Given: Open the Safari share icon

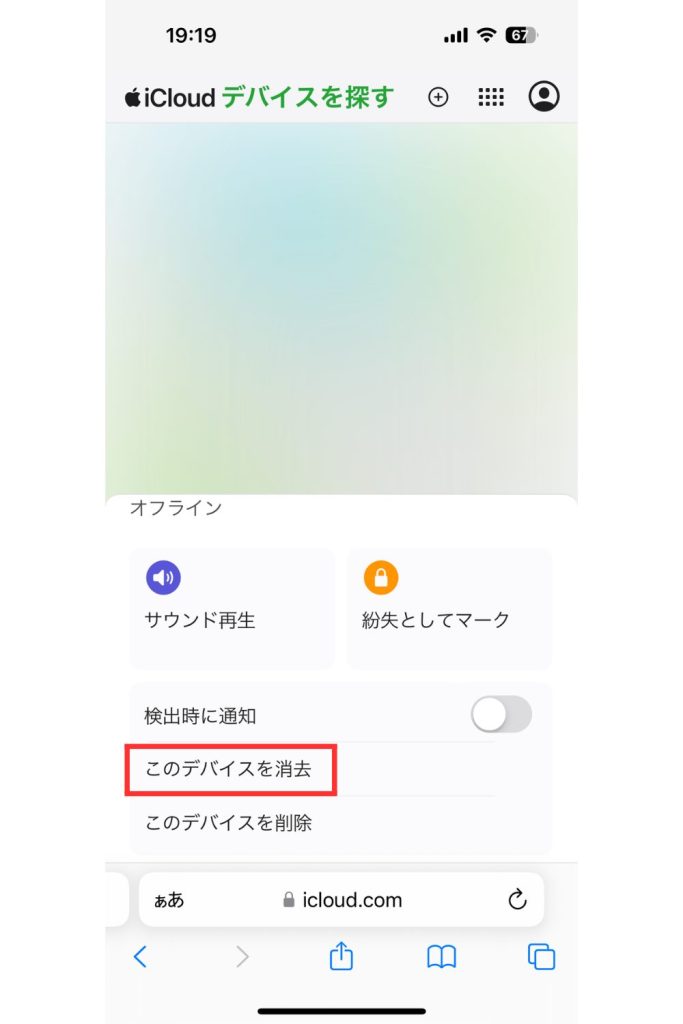Looking at the screenshot, I should pyautogui.click(x=341, y=956).
